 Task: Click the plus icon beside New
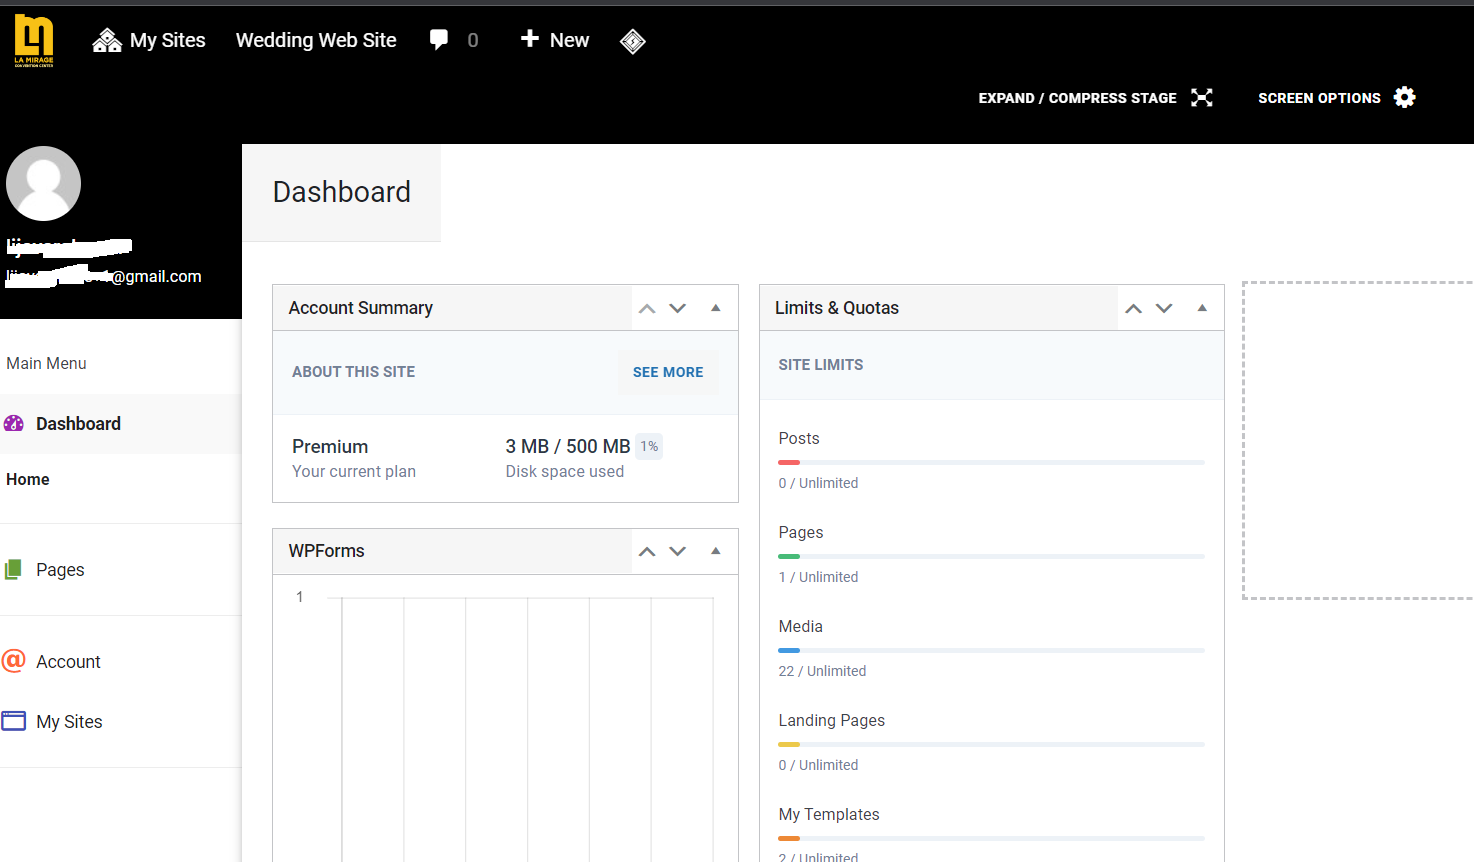click(530, 38)
